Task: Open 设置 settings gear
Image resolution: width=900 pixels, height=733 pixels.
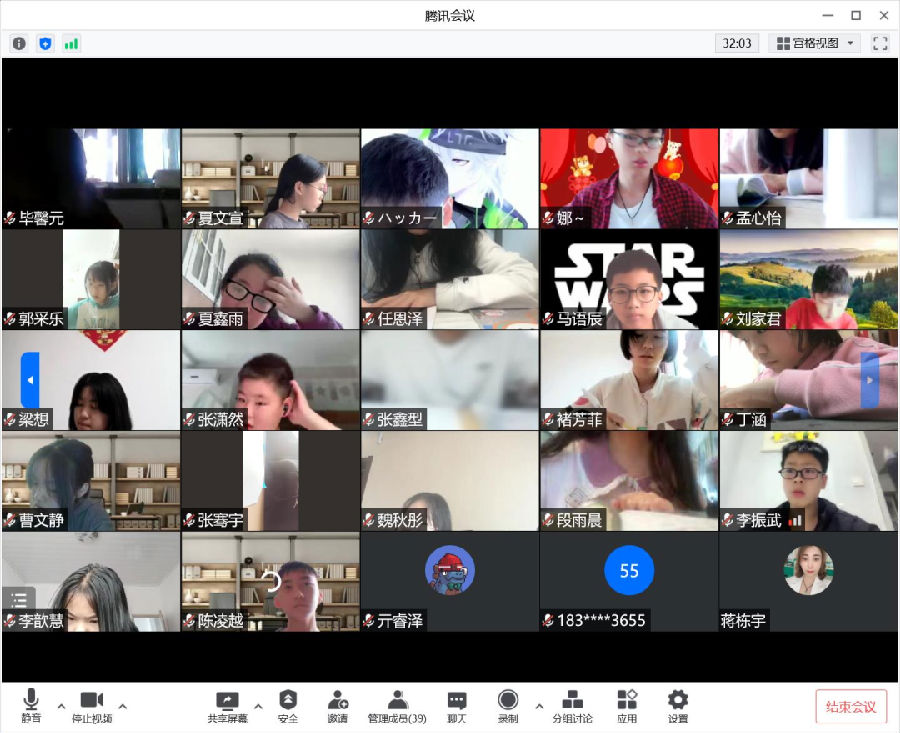Action: 678,705
